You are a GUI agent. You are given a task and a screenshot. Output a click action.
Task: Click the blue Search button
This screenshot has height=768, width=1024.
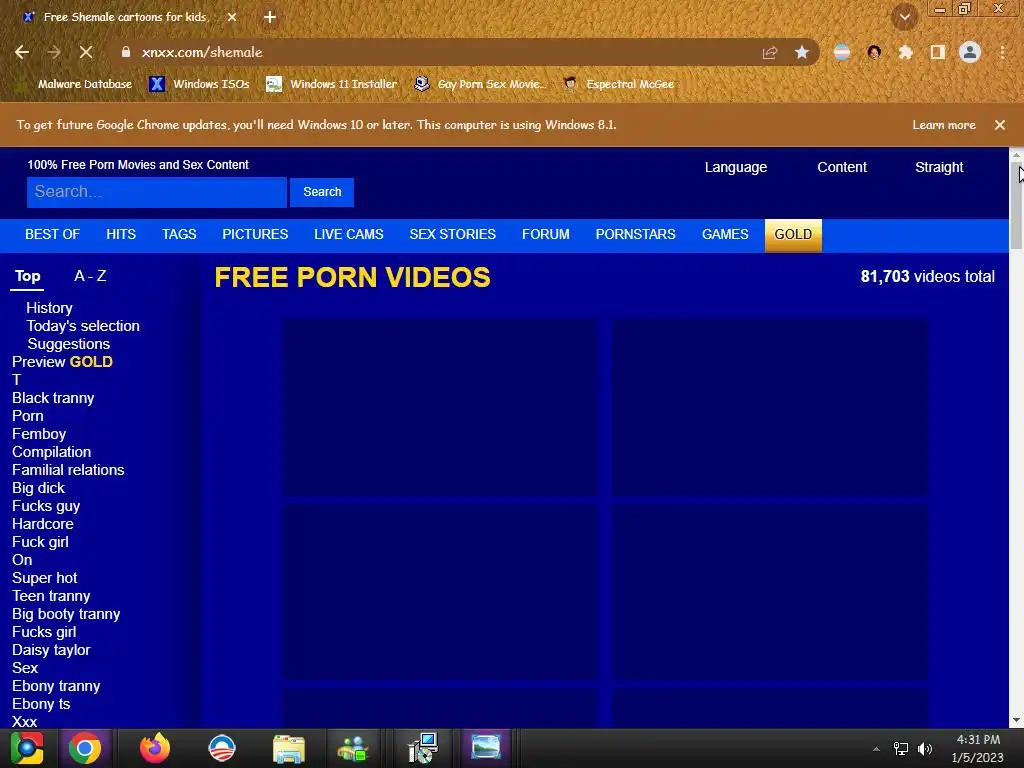click(x=322, y=192)
